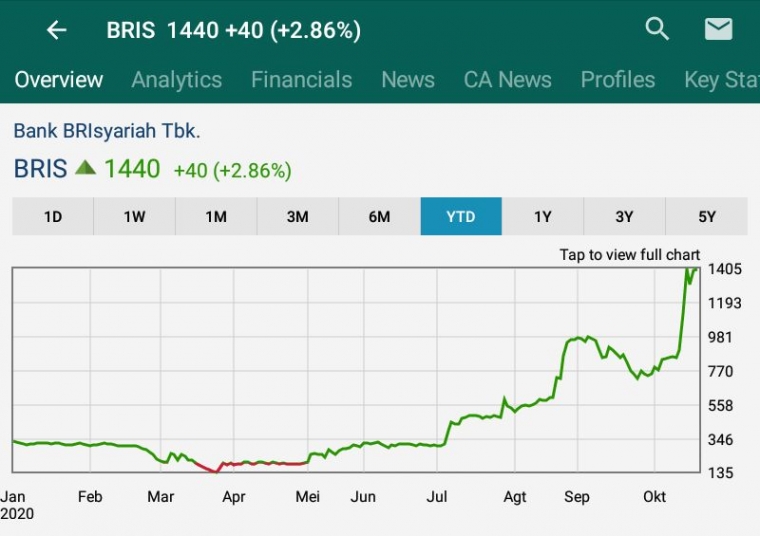Tap the Sep axis label
The width and height of the screenshot is (760, 536).
click(x=577, y=497)
